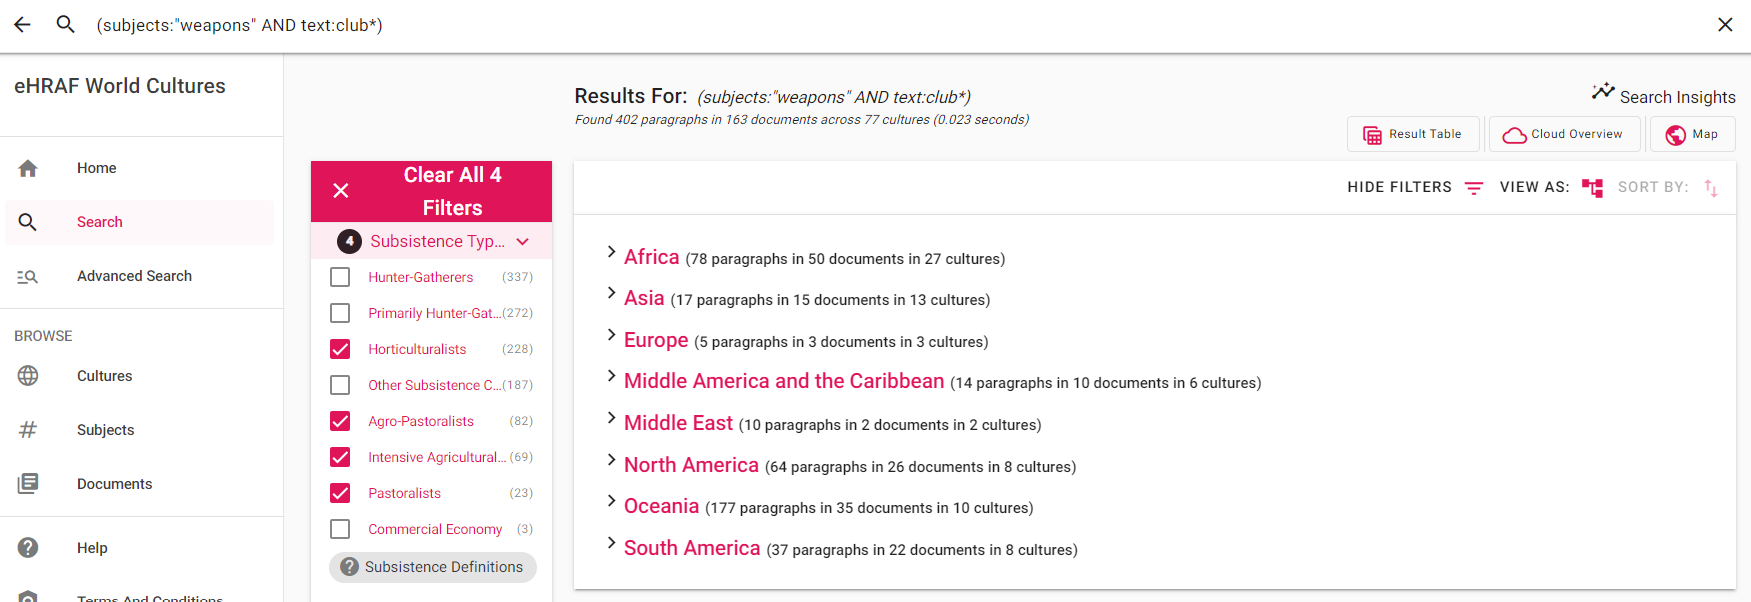Open the Map view
The image size is (1751, 602).
(x=1692, y=134)
